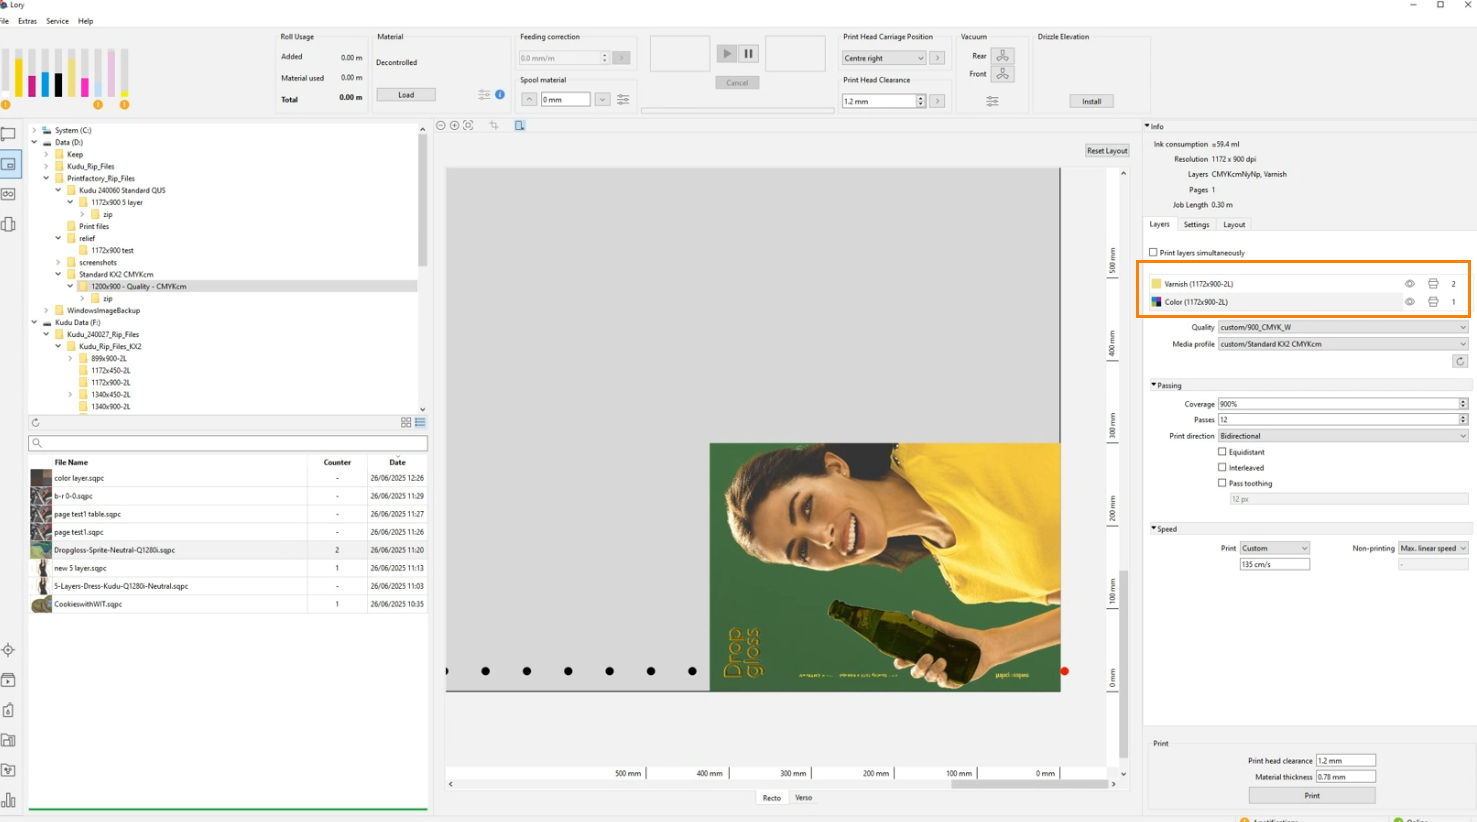Viewport: 1477px width, 822px height.
Task: Click the Reset Layout button
Action: click(x=1107, y=151)
